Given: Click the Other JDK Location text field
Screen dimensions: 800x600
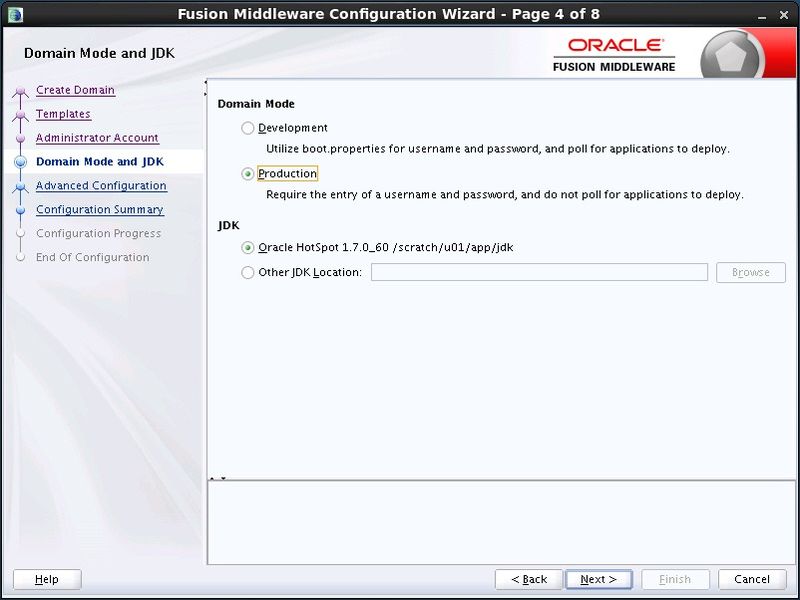Looking at the screenshot, I should pos(539,272).
